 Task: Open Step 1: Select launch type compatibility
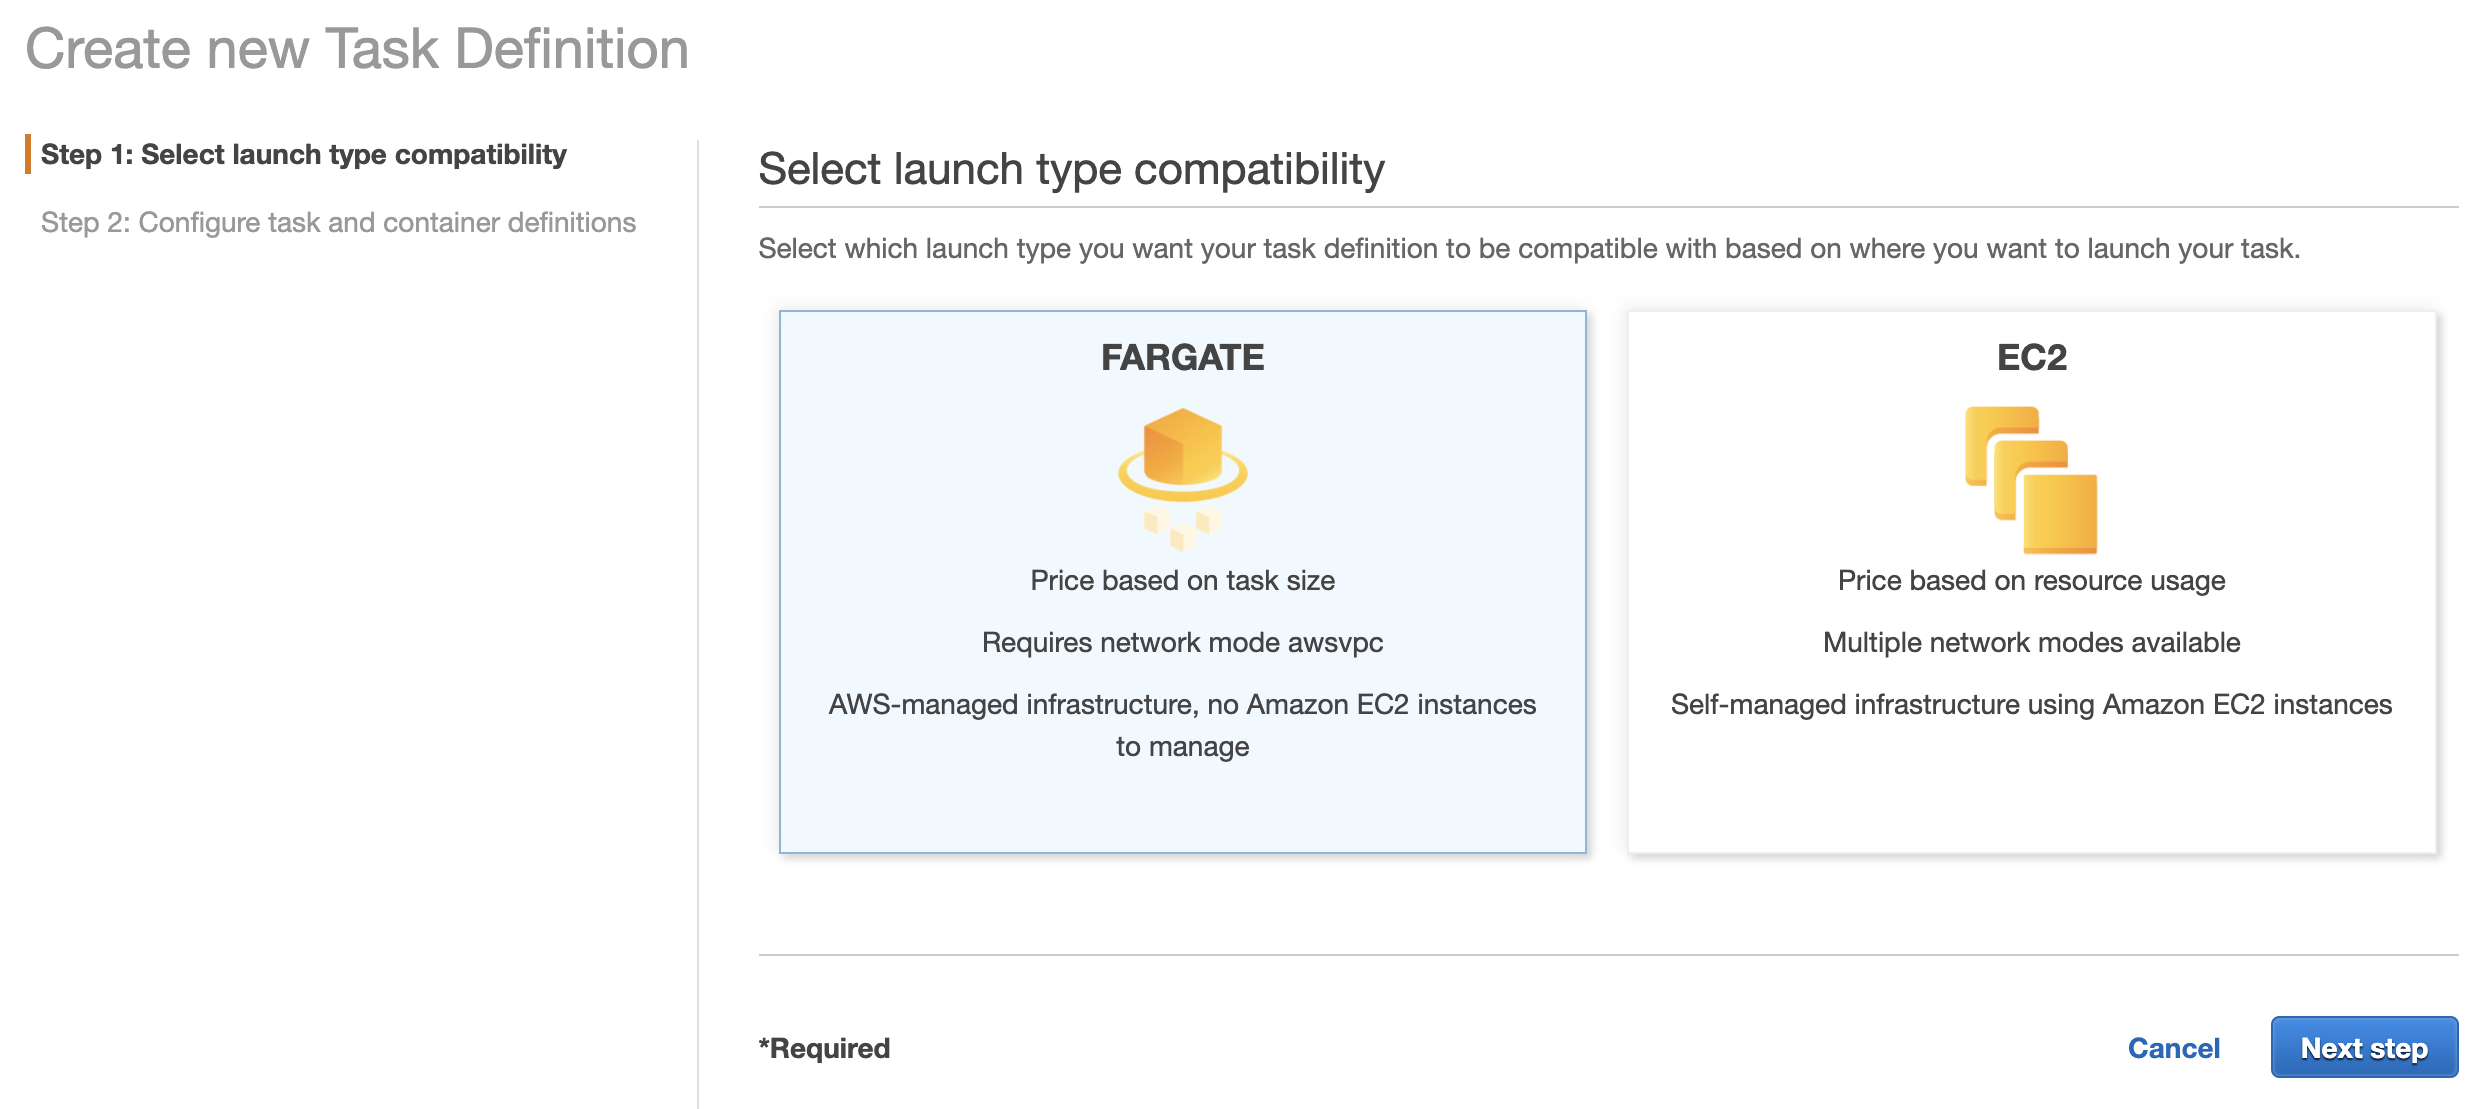303,155
